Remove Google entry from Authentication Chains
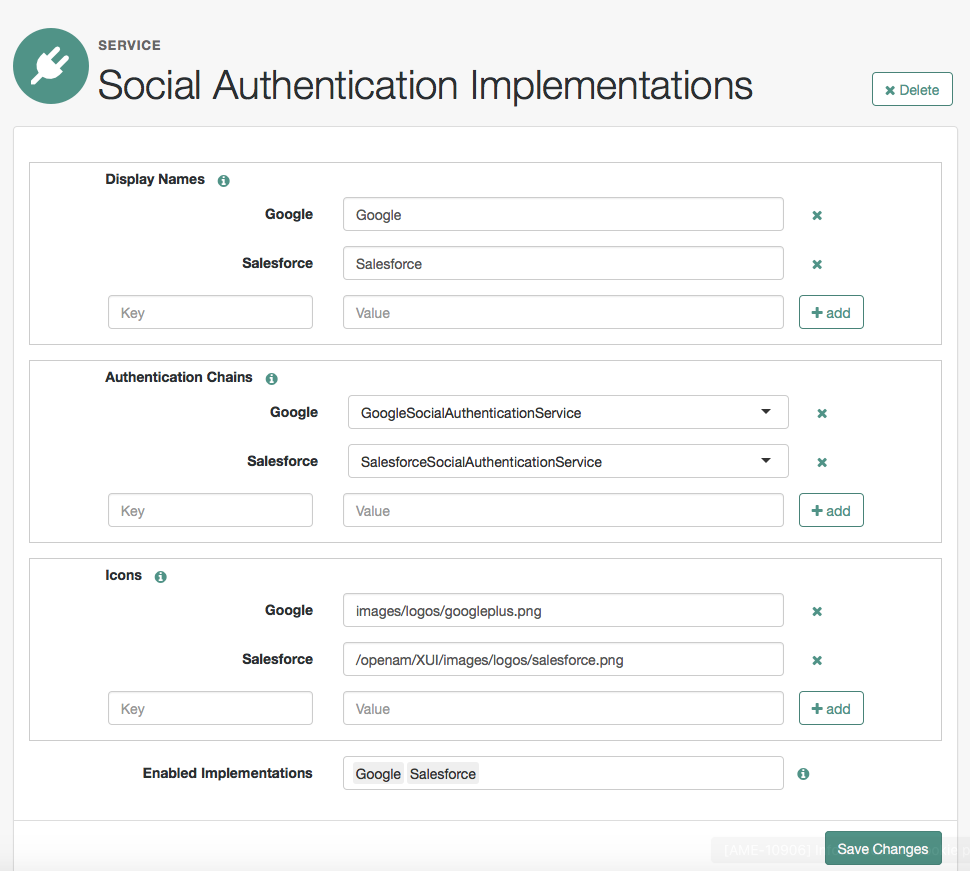 (822, 413)
